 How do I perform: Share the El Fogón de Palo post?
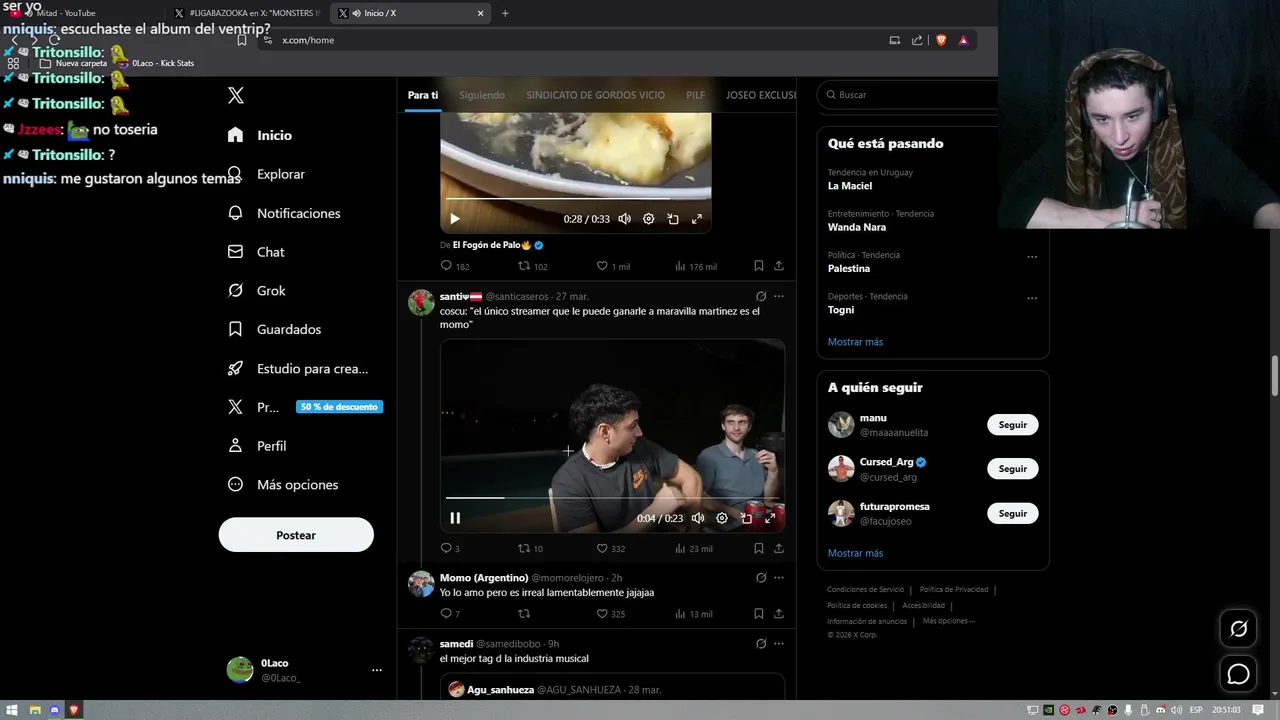pyautogui.click(x=779, y=266)
